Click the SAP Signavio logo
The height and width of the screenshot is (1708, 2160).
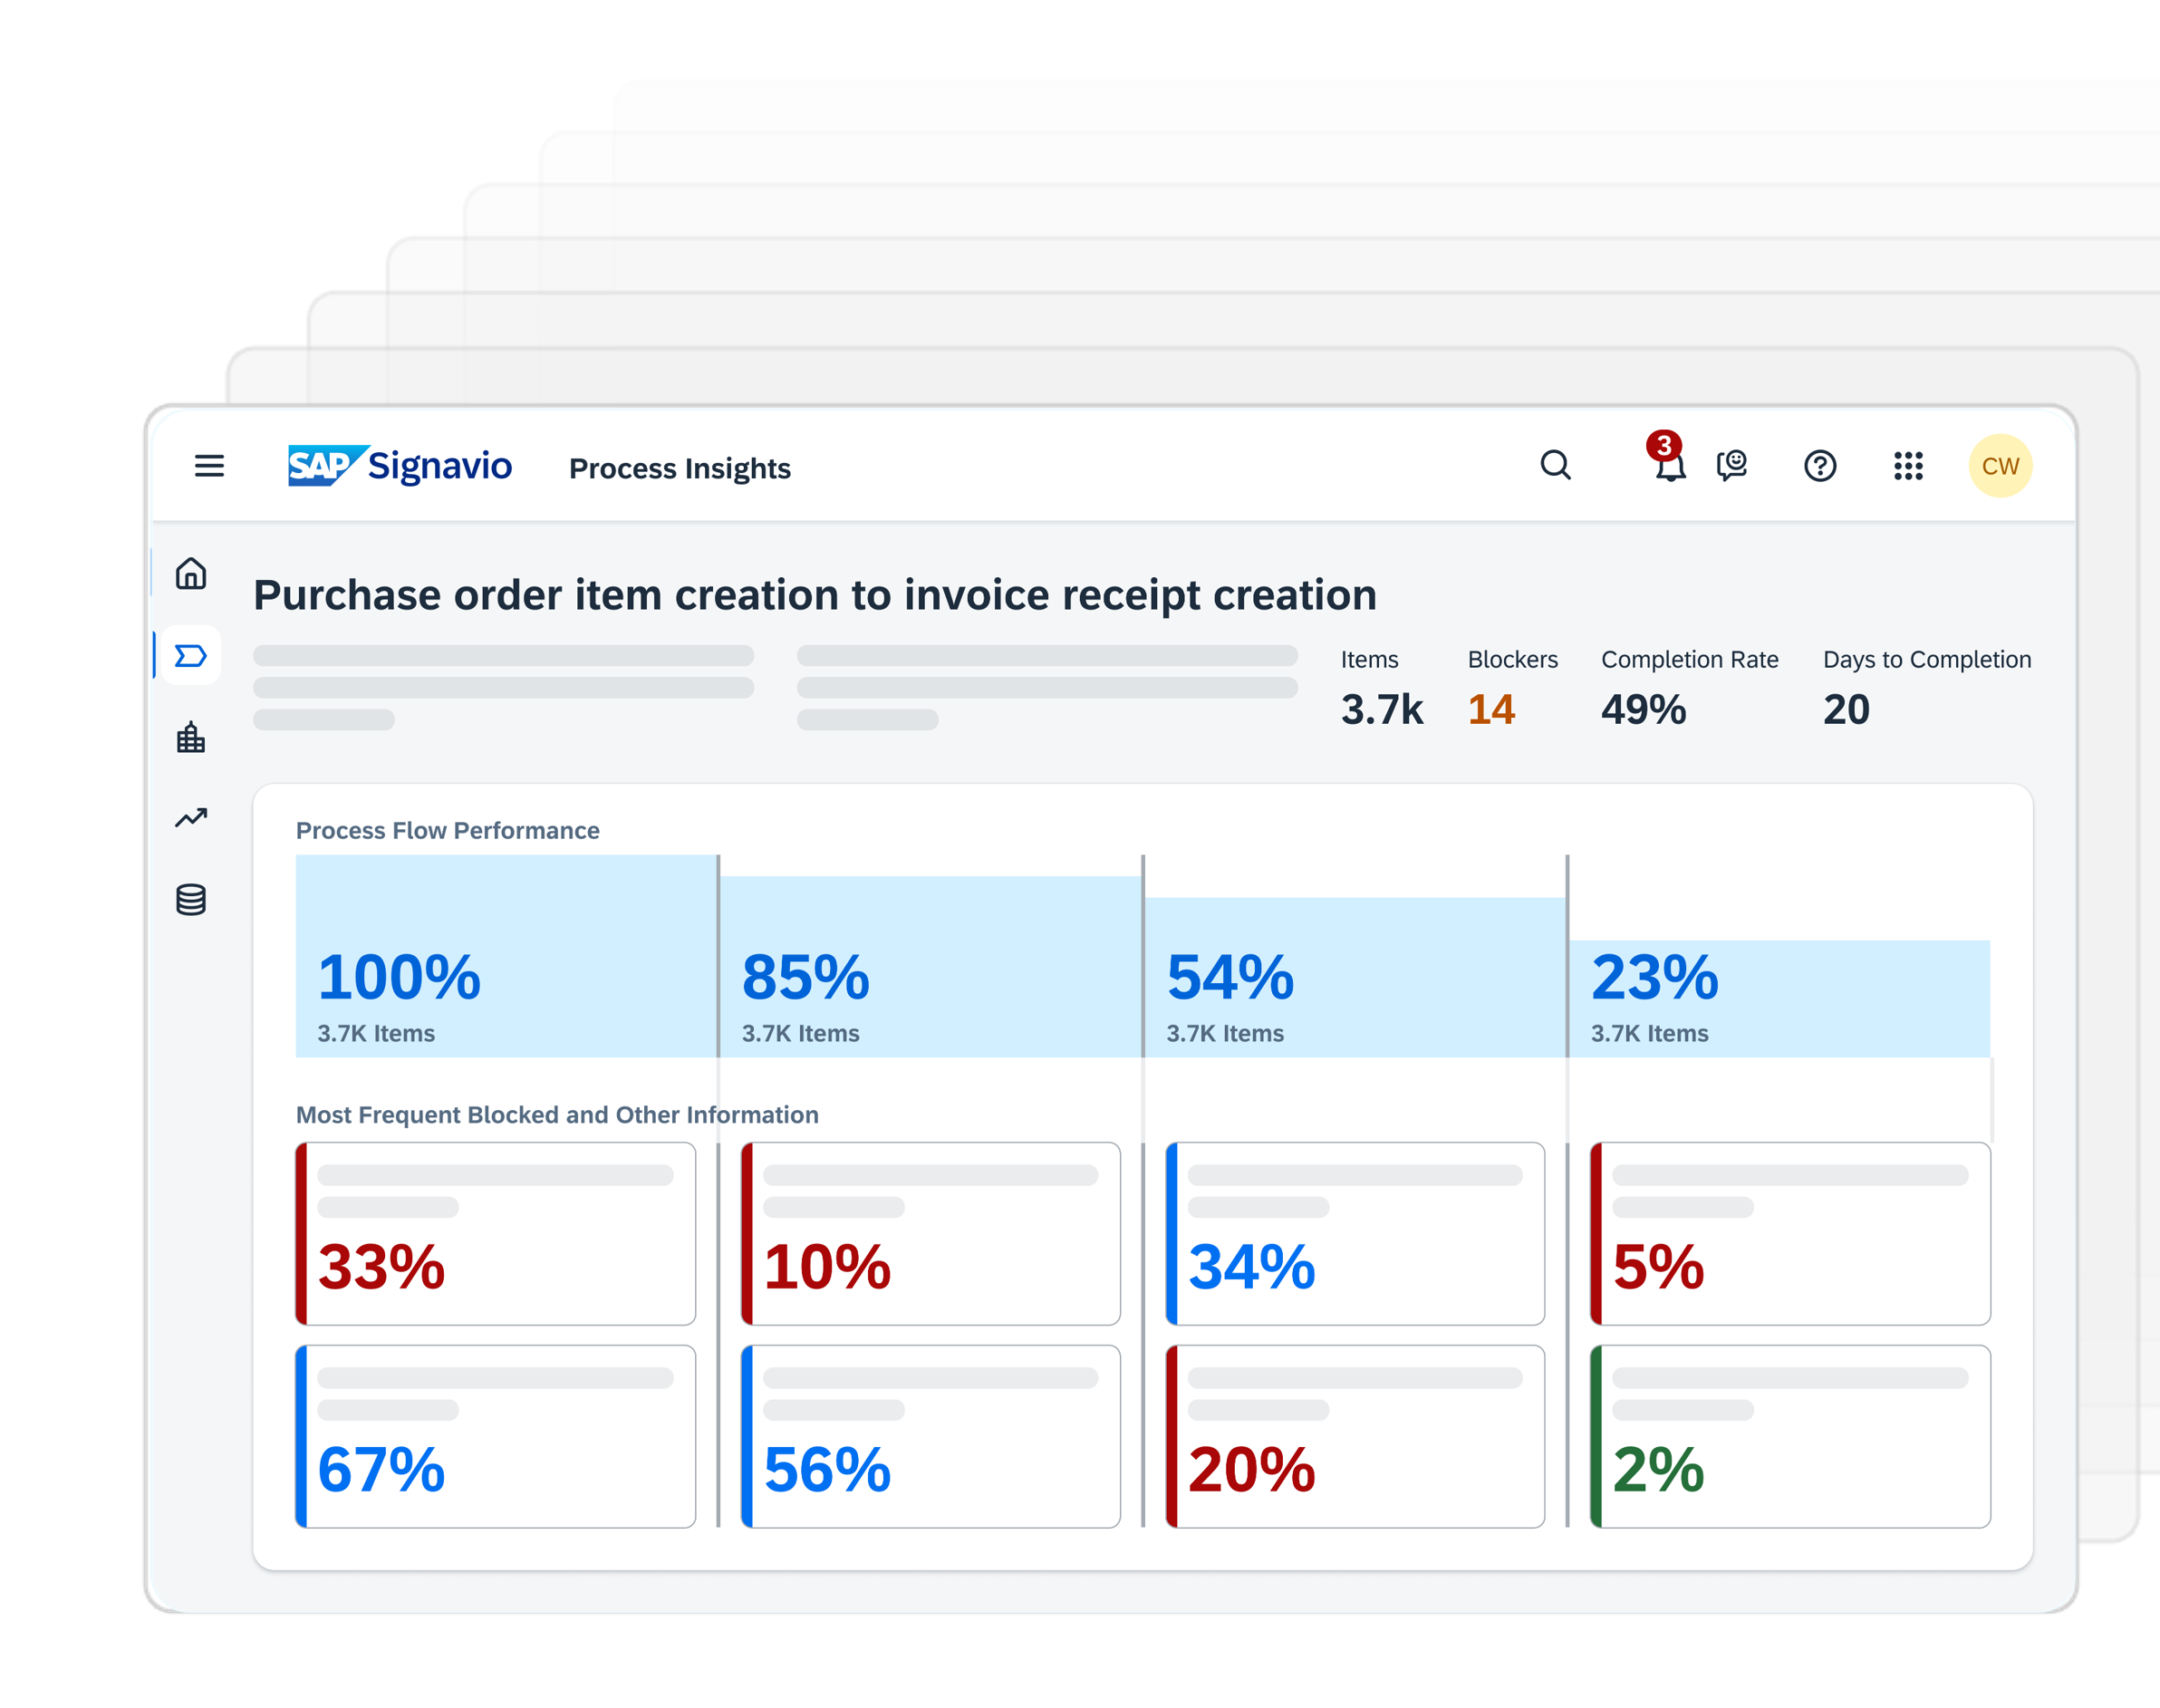coord(400,466)
